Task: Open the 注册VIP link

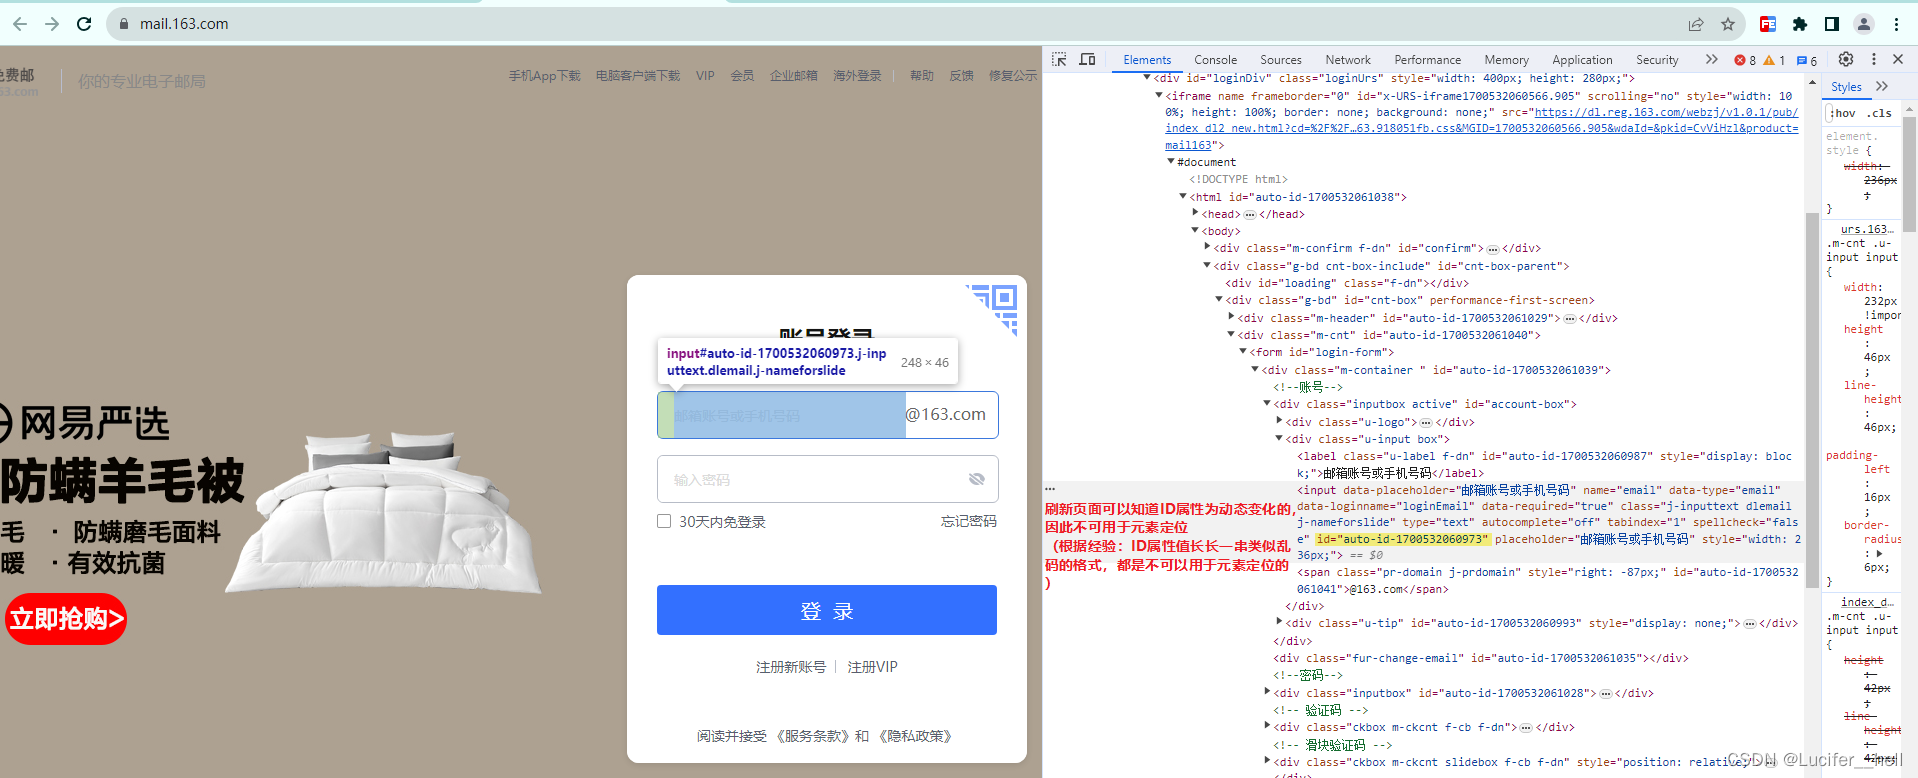Action: [x=873, y=667]
